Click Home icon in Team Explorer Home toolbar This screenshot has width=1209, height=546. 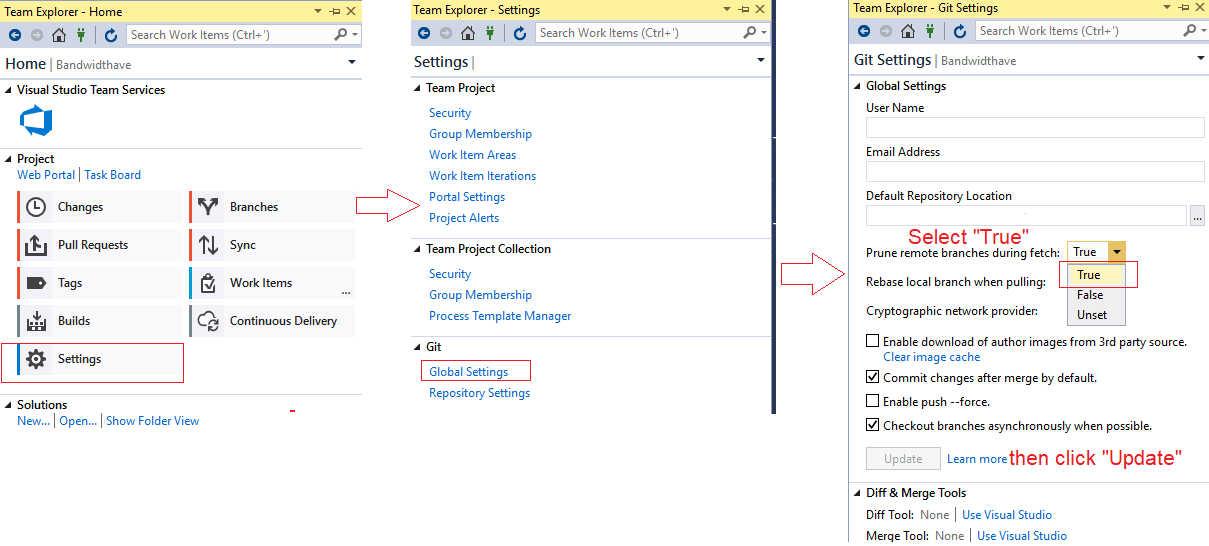(59, 34)
